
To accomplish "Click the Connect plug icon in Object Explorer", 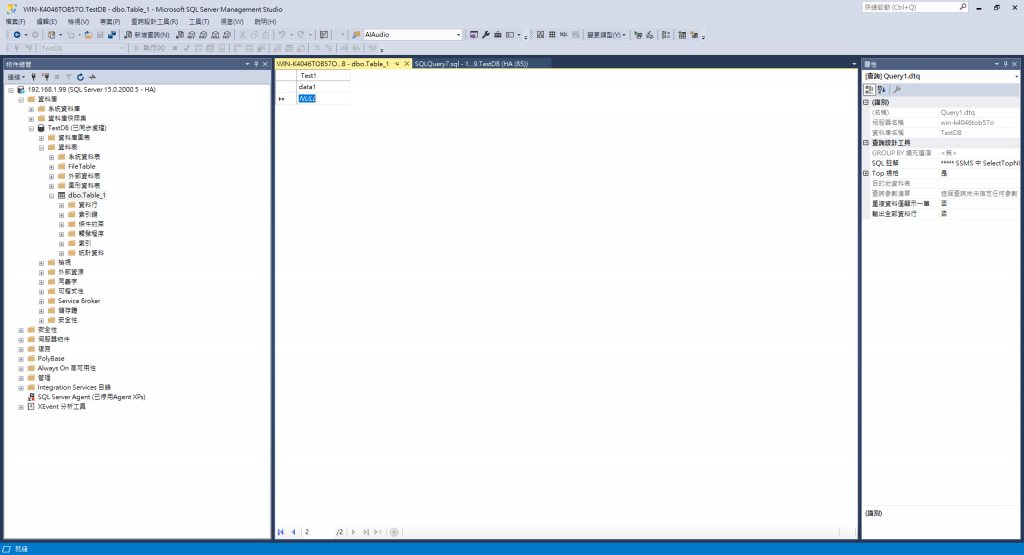I will pyautogui.click(x=33, y=77).
